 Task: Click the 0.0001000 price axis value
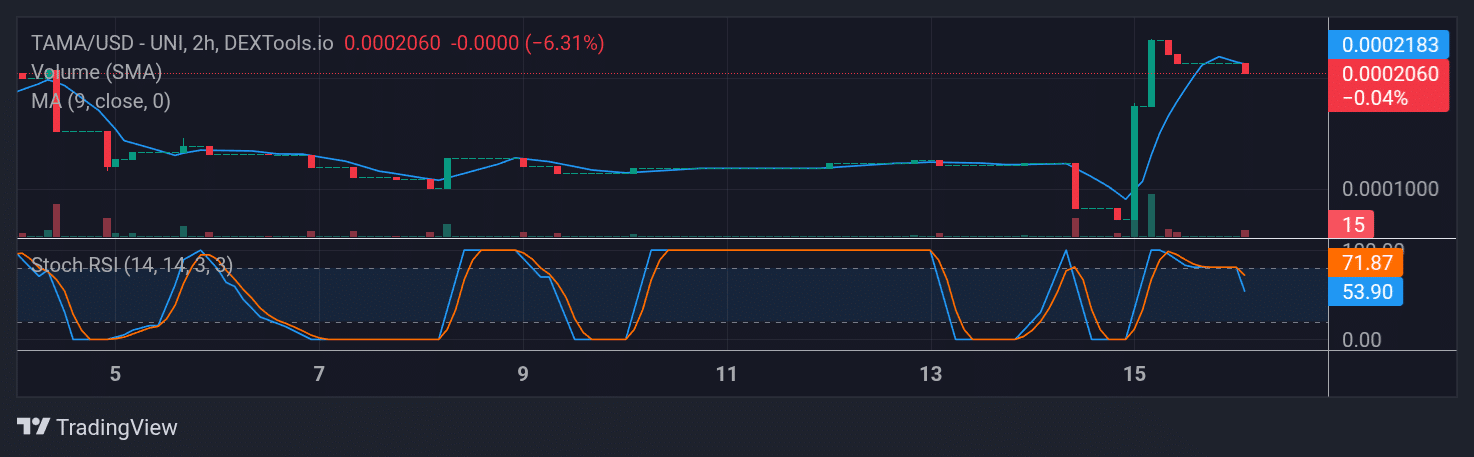point(1390,189)
